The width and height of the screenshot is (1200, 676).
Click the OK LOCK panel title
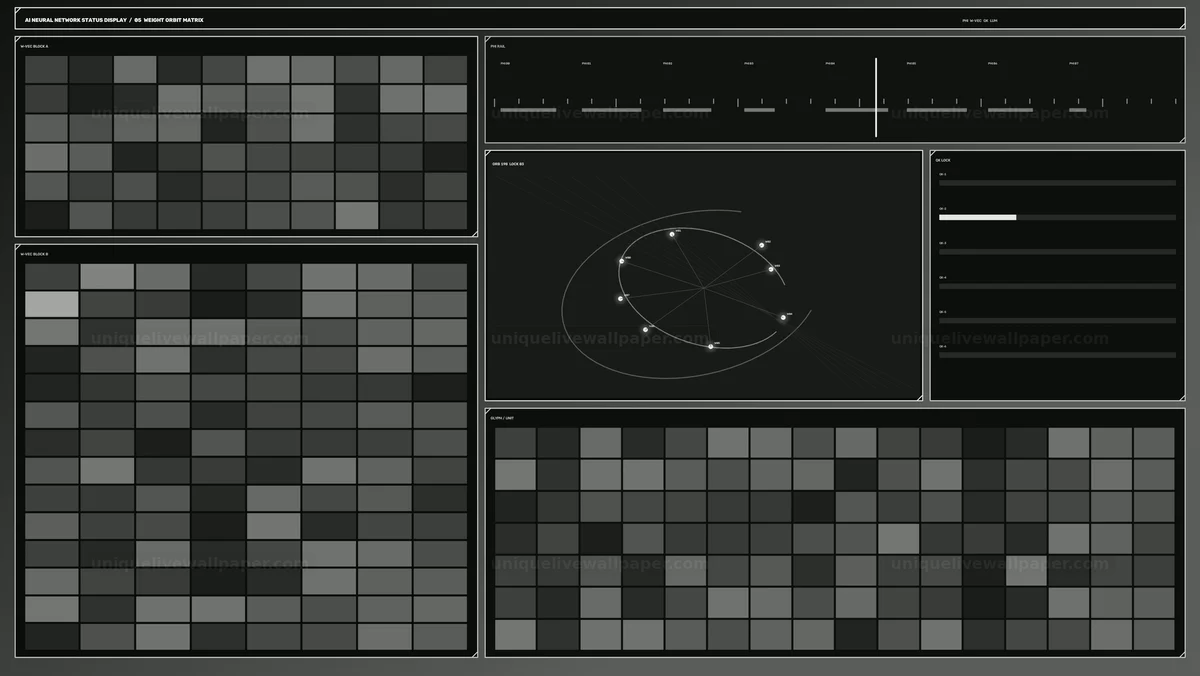tap(943, 160)
